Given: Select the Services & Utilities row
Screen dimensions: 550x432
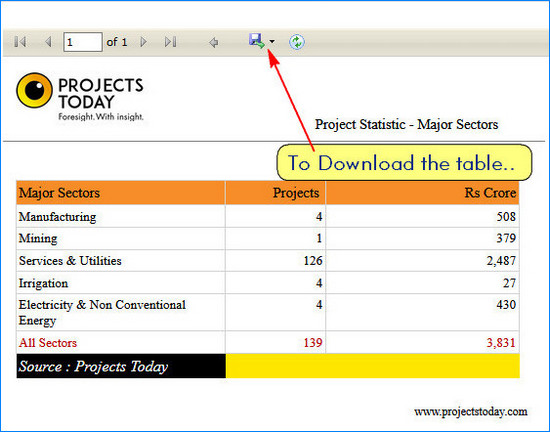Looking at the screenshot, I should [x=268, y=261].
